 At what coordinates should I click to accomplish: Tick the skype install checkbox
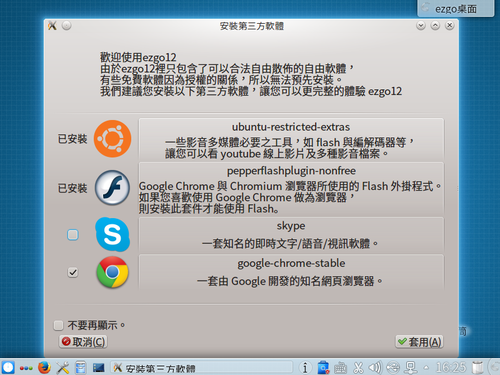73,235
